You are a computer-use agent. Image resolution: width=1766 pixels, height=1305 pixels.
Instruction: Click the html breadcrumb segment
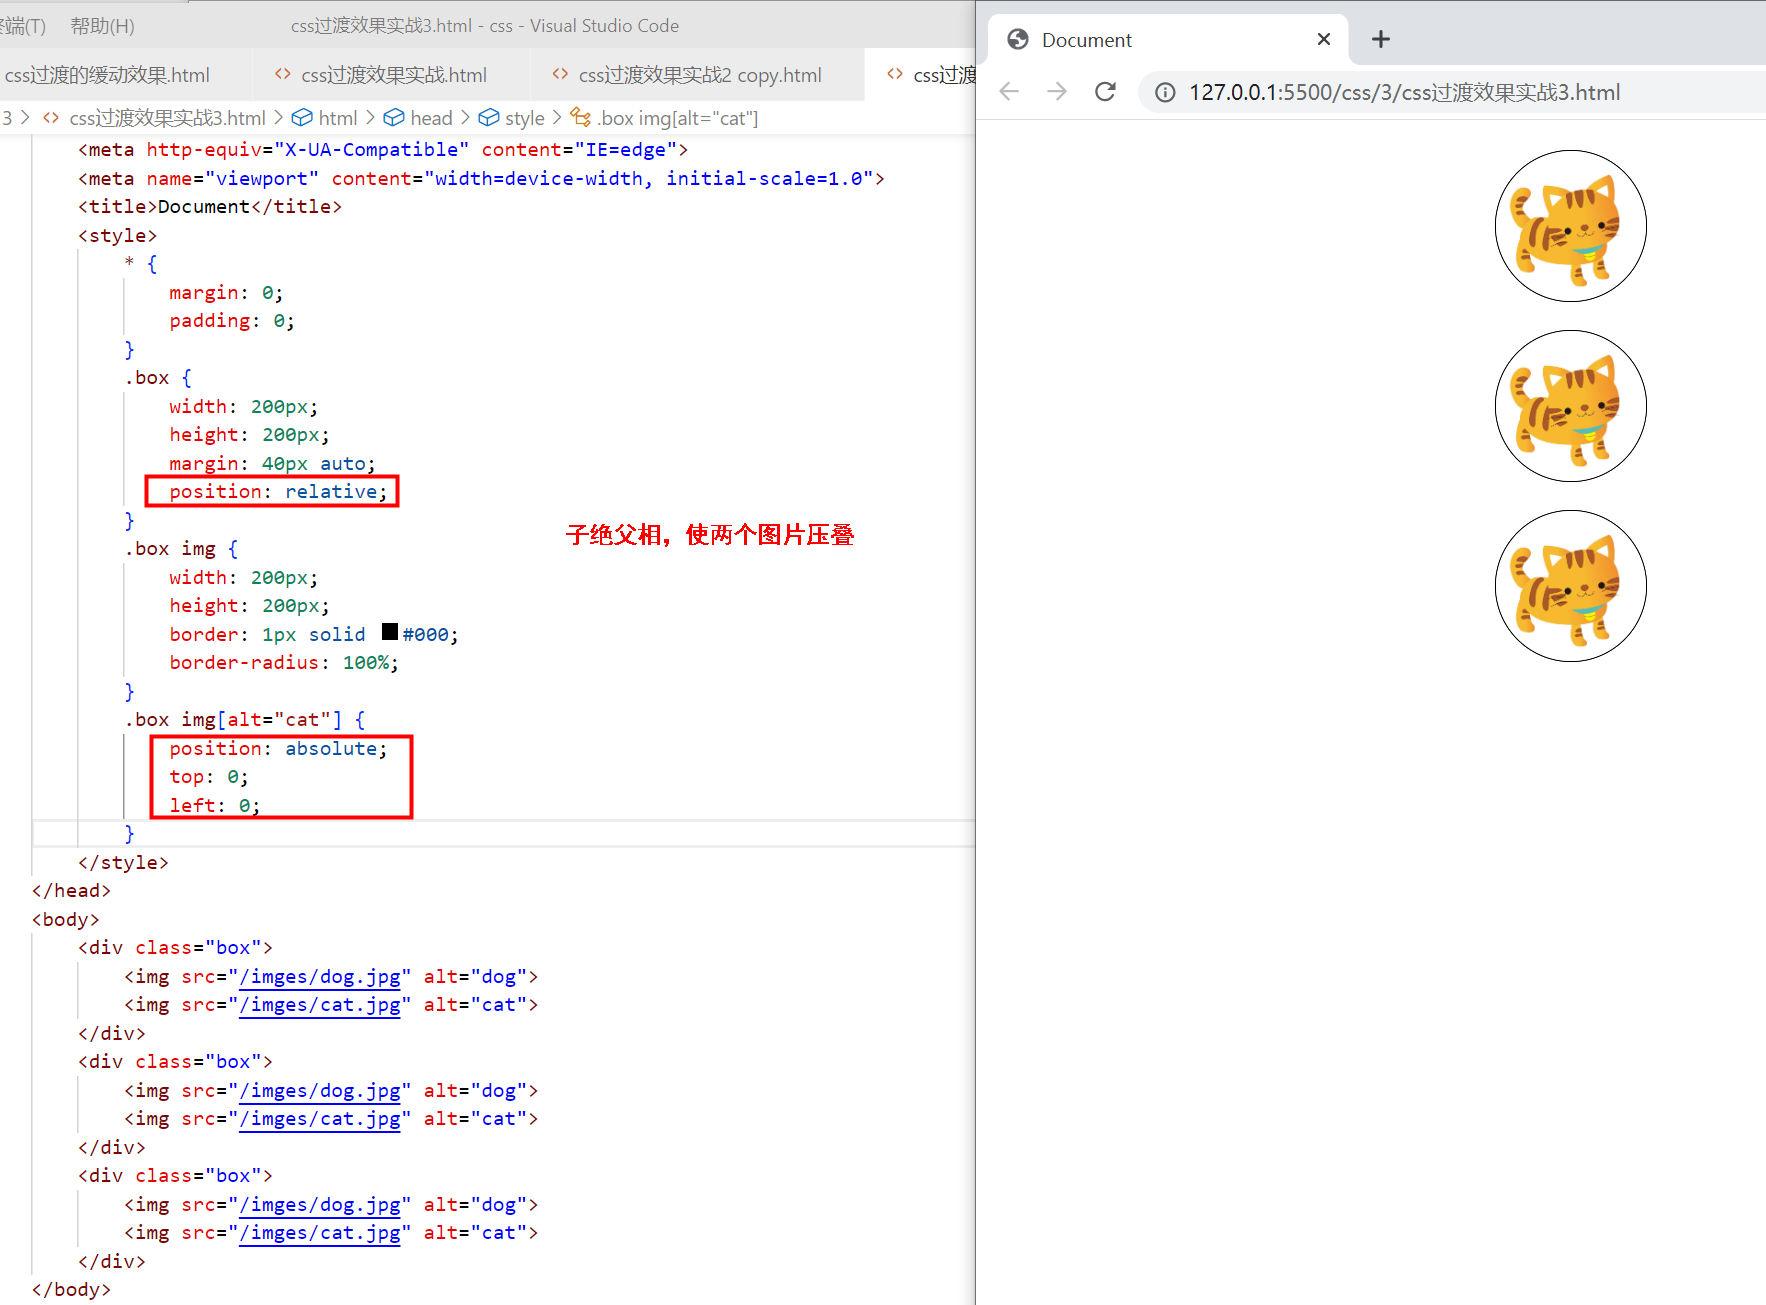338,118
